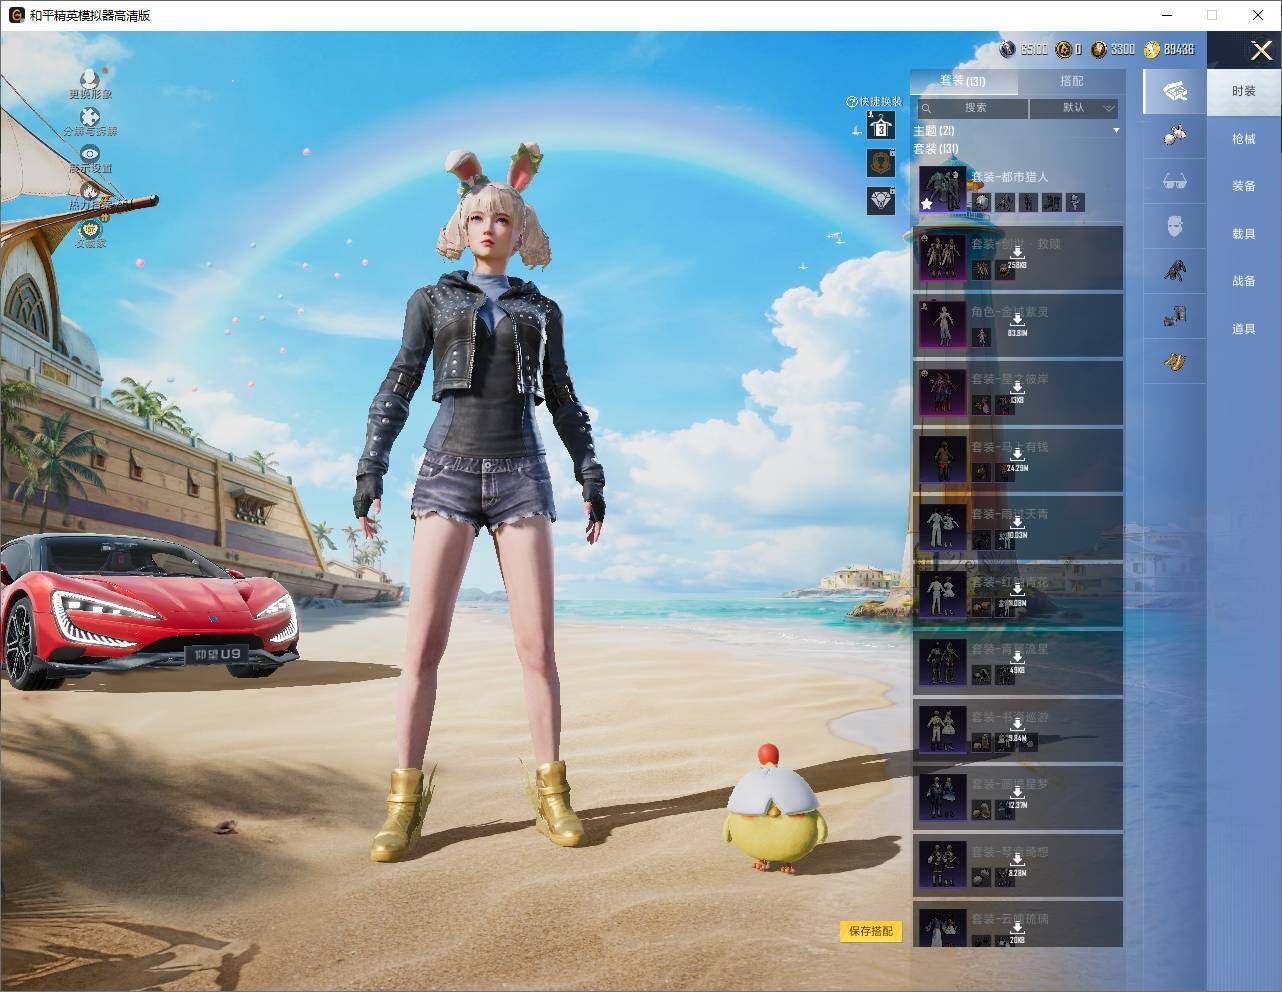The image size is (1282, 992).
Task: Click the 搜索 search field
Action: tap(971, 108)
